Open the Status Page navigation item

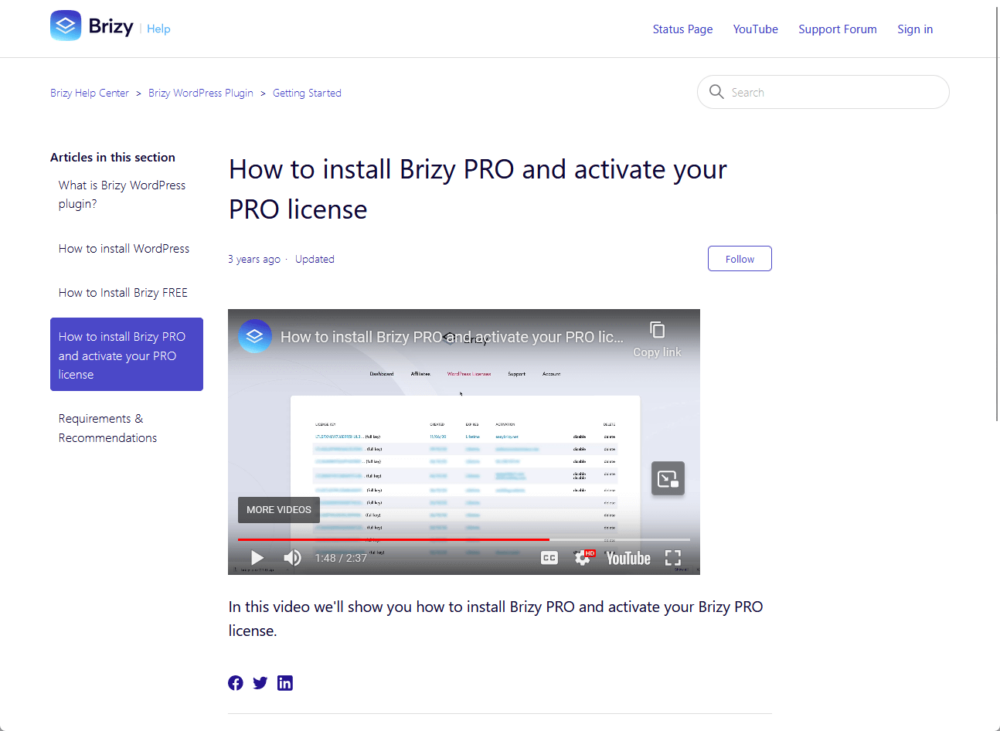pos(682,29)
